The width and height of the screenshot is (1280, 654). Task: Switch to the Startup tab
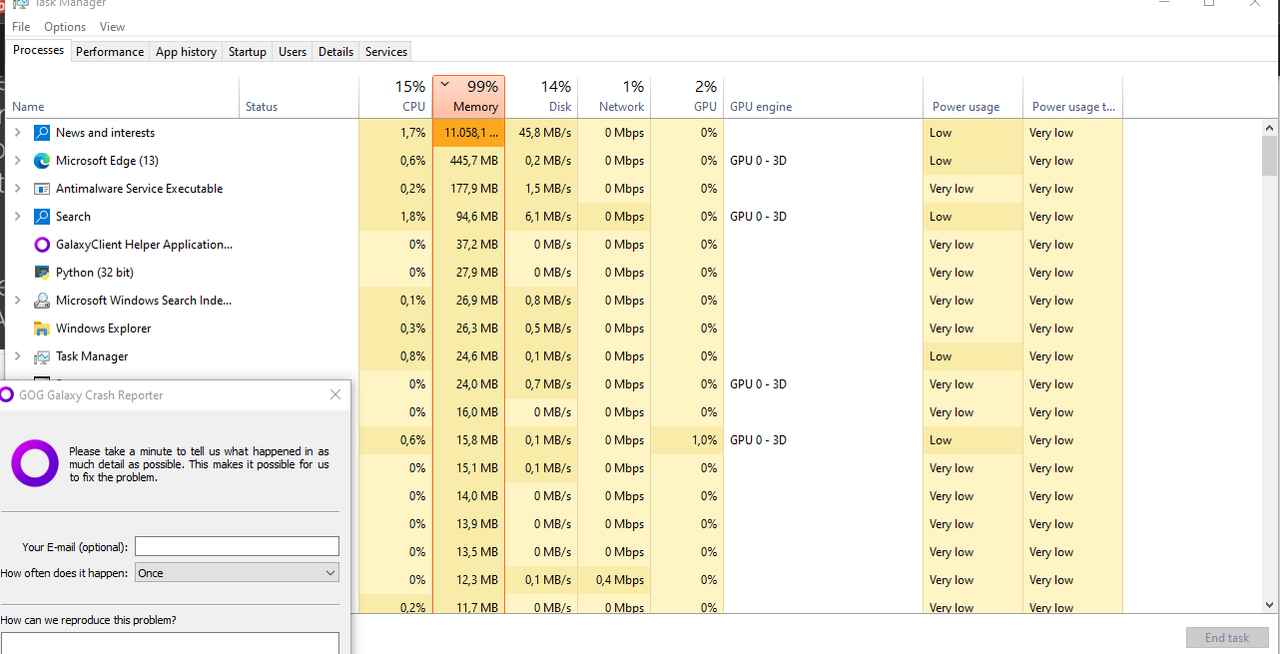click(247, 52)
